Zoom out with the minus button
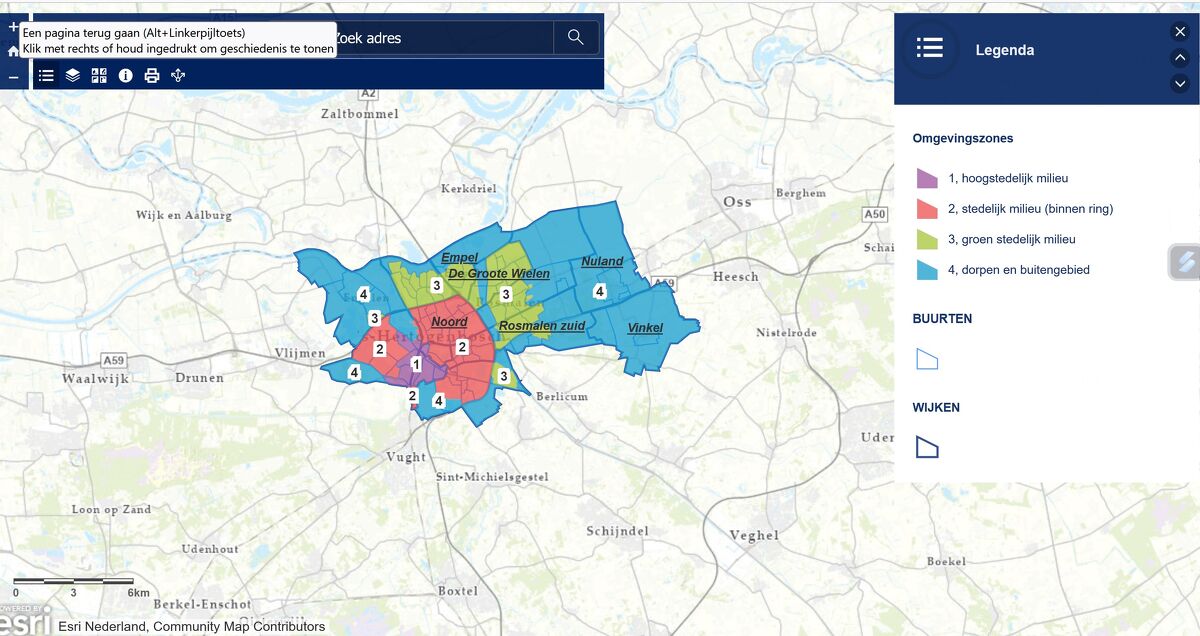The height and width of the screenshot is (636, 1200). (14, 77)
